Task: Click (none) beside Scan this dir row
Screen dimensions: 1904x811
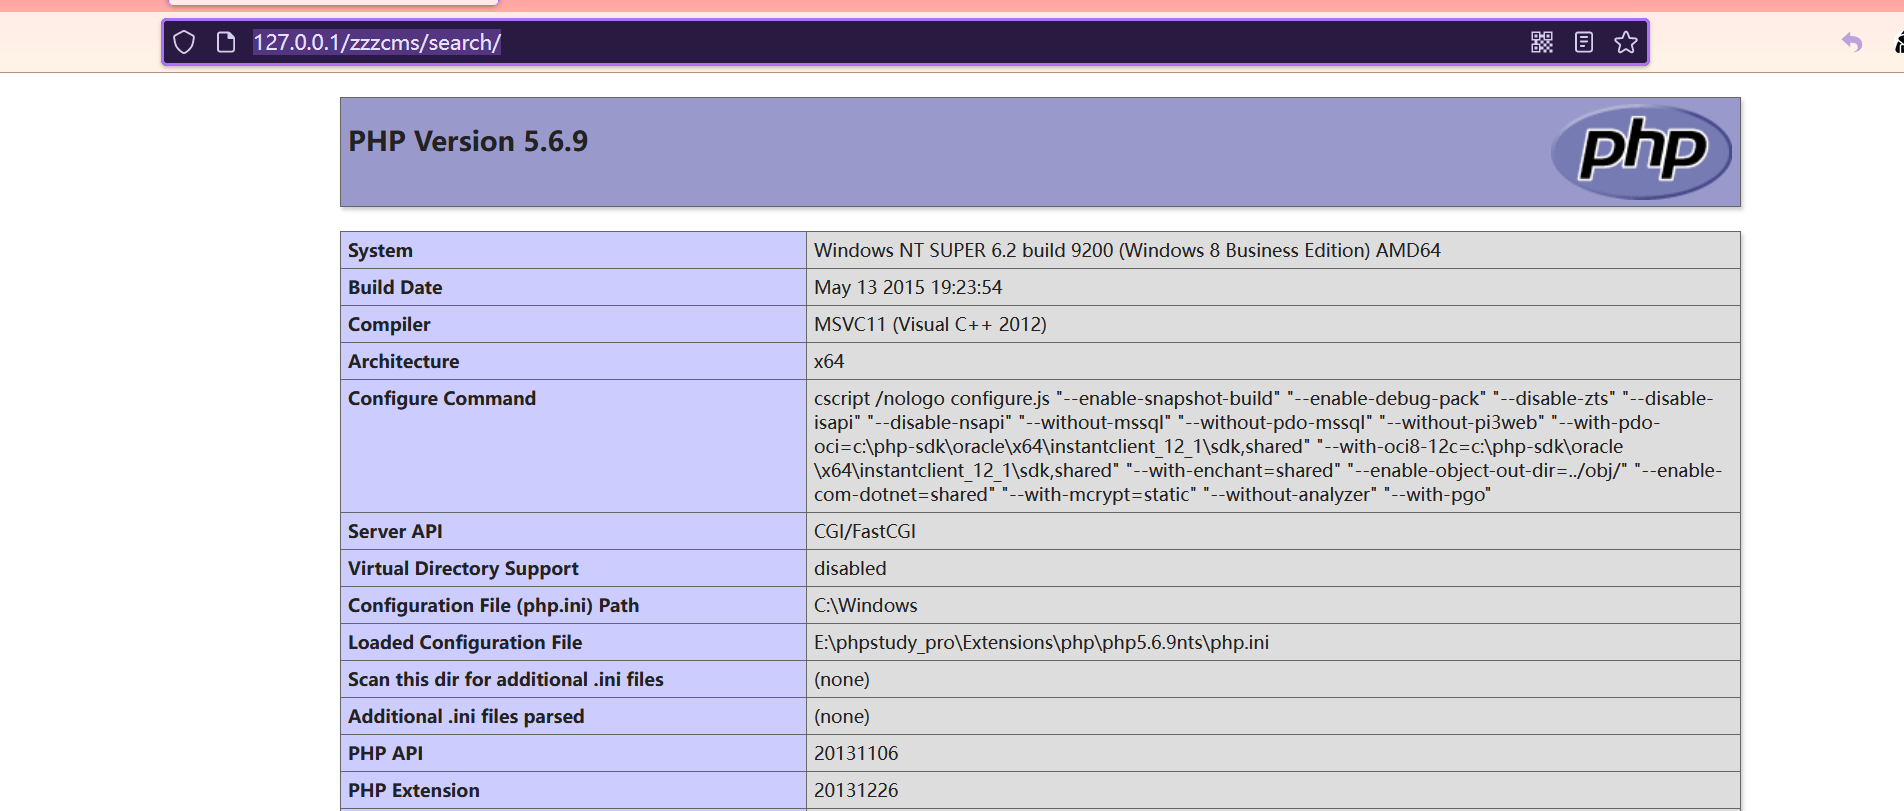Action: click(842, 679)
